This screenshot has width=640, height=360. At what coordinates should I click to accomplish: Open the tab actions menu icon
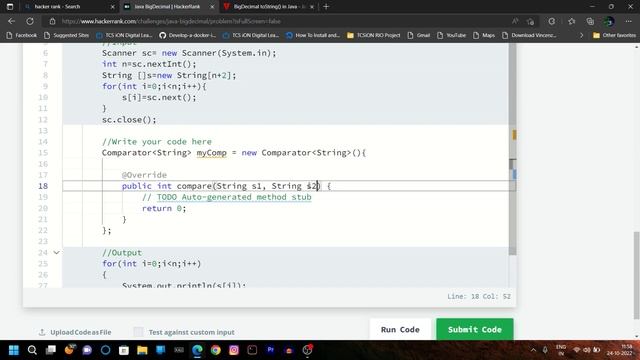tap(10, 7)
